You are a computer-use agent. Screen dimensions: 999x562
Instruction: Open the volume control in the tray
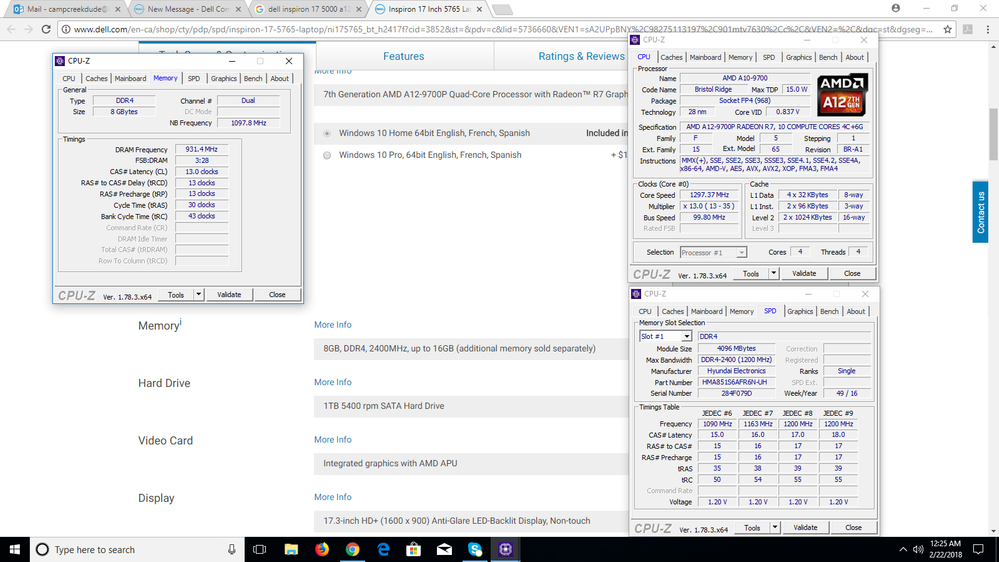[x=918, y=549]
